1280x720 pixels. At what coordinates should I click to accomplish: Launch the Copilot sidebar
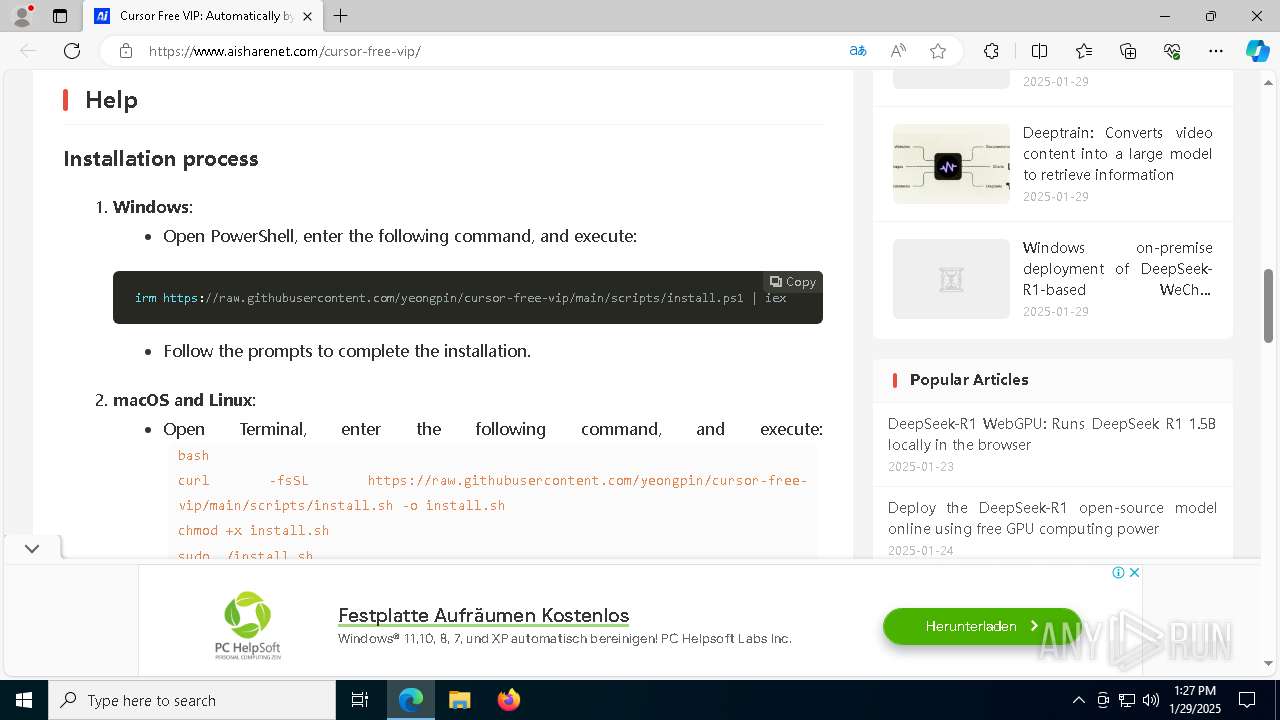(x=1257, y=51)
